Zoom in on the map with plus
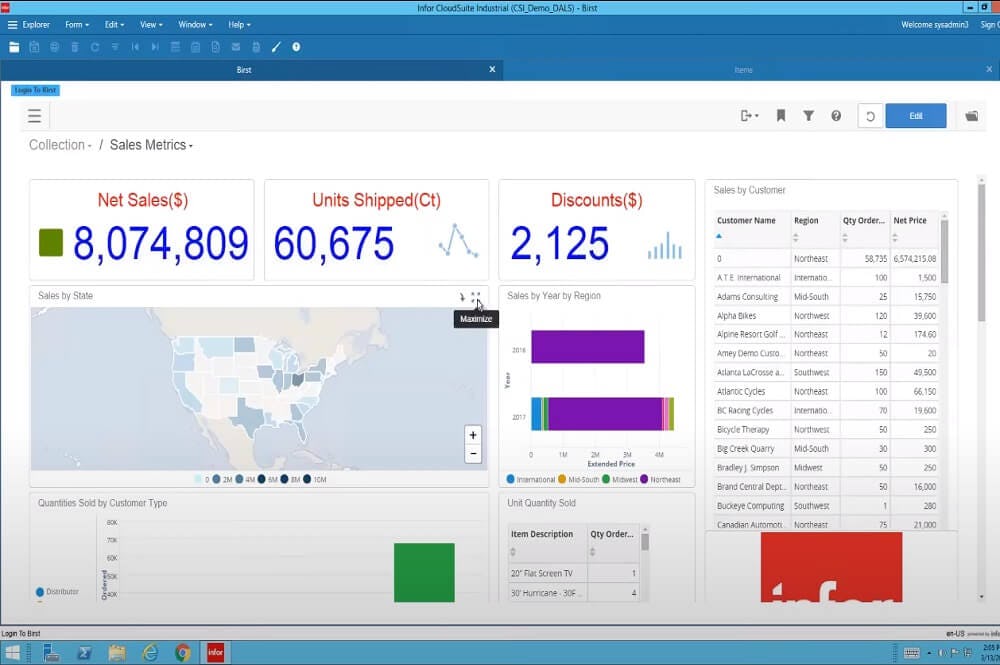This screenshot has height=665, width=1000. pos(473,435)
